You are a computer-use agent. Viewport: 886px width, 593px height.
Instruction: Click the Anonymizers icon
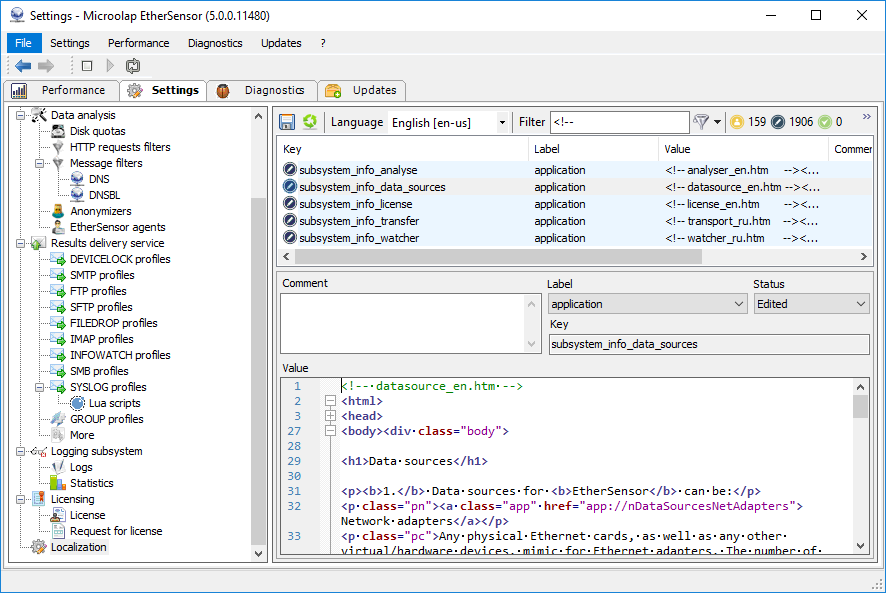click(x=58, y=211)
